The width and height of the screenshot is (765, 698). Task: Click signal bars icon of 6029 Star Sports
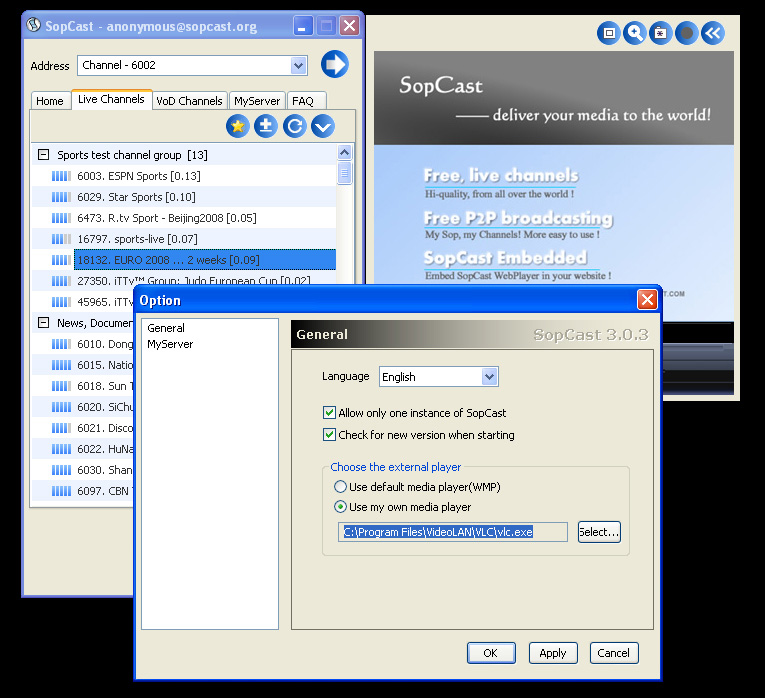click(x=61, y=197)
